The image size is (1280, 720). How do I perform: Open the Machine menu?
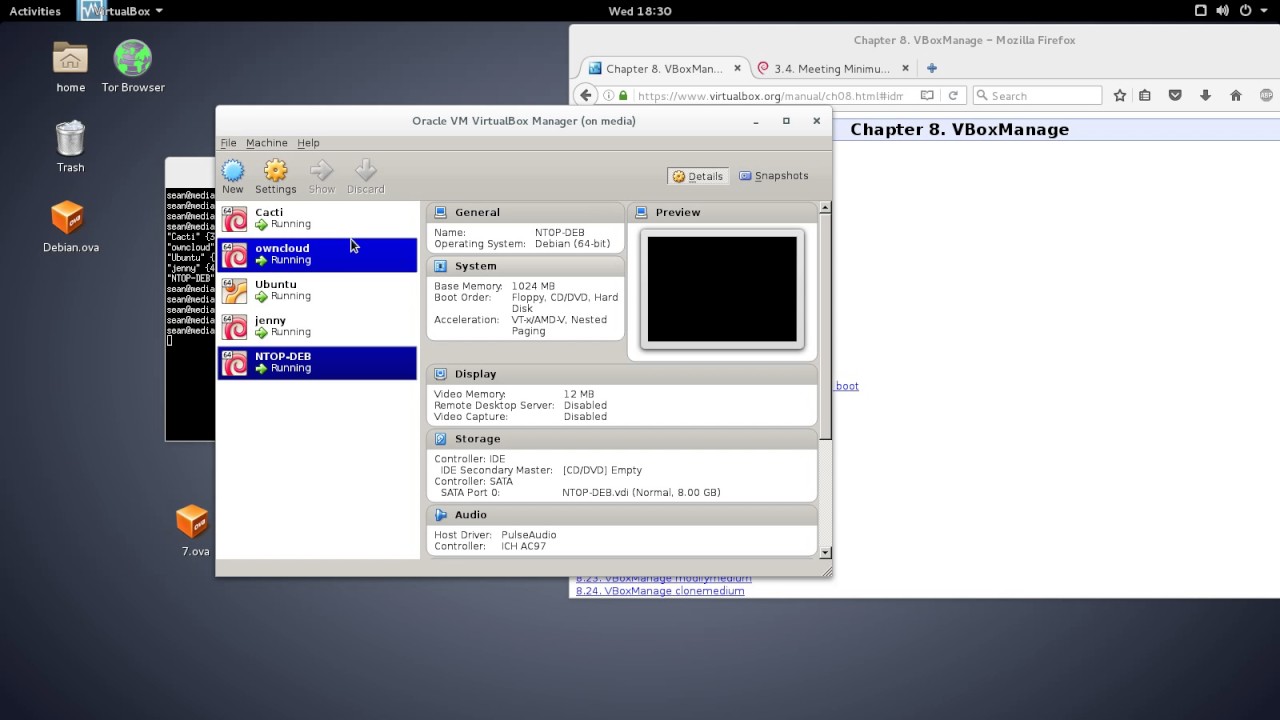(x=266, y=143)
